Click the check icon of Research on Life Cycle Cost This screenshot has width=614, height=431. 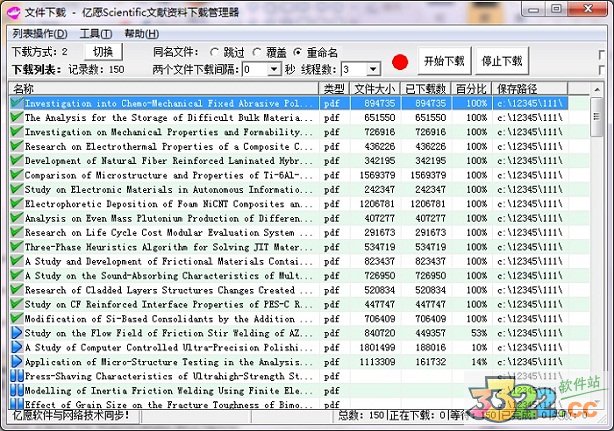point(17,232)
